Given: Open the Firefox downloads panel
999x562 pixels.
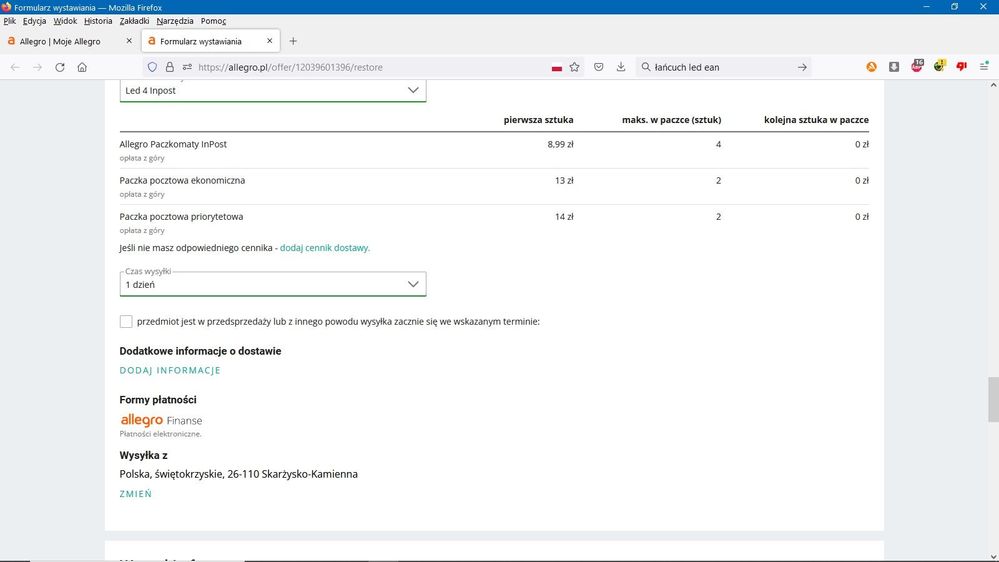Looking at the screenshot, I should (621, 67).
